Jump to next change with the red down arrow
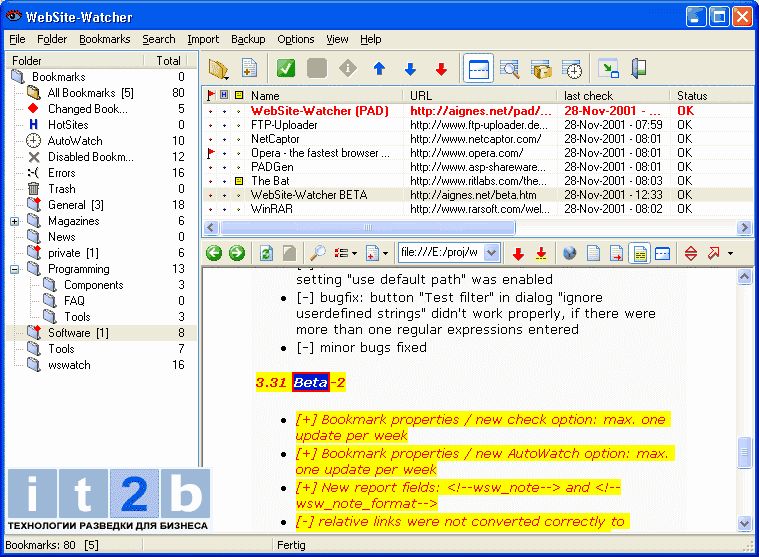 pos(518,253)
